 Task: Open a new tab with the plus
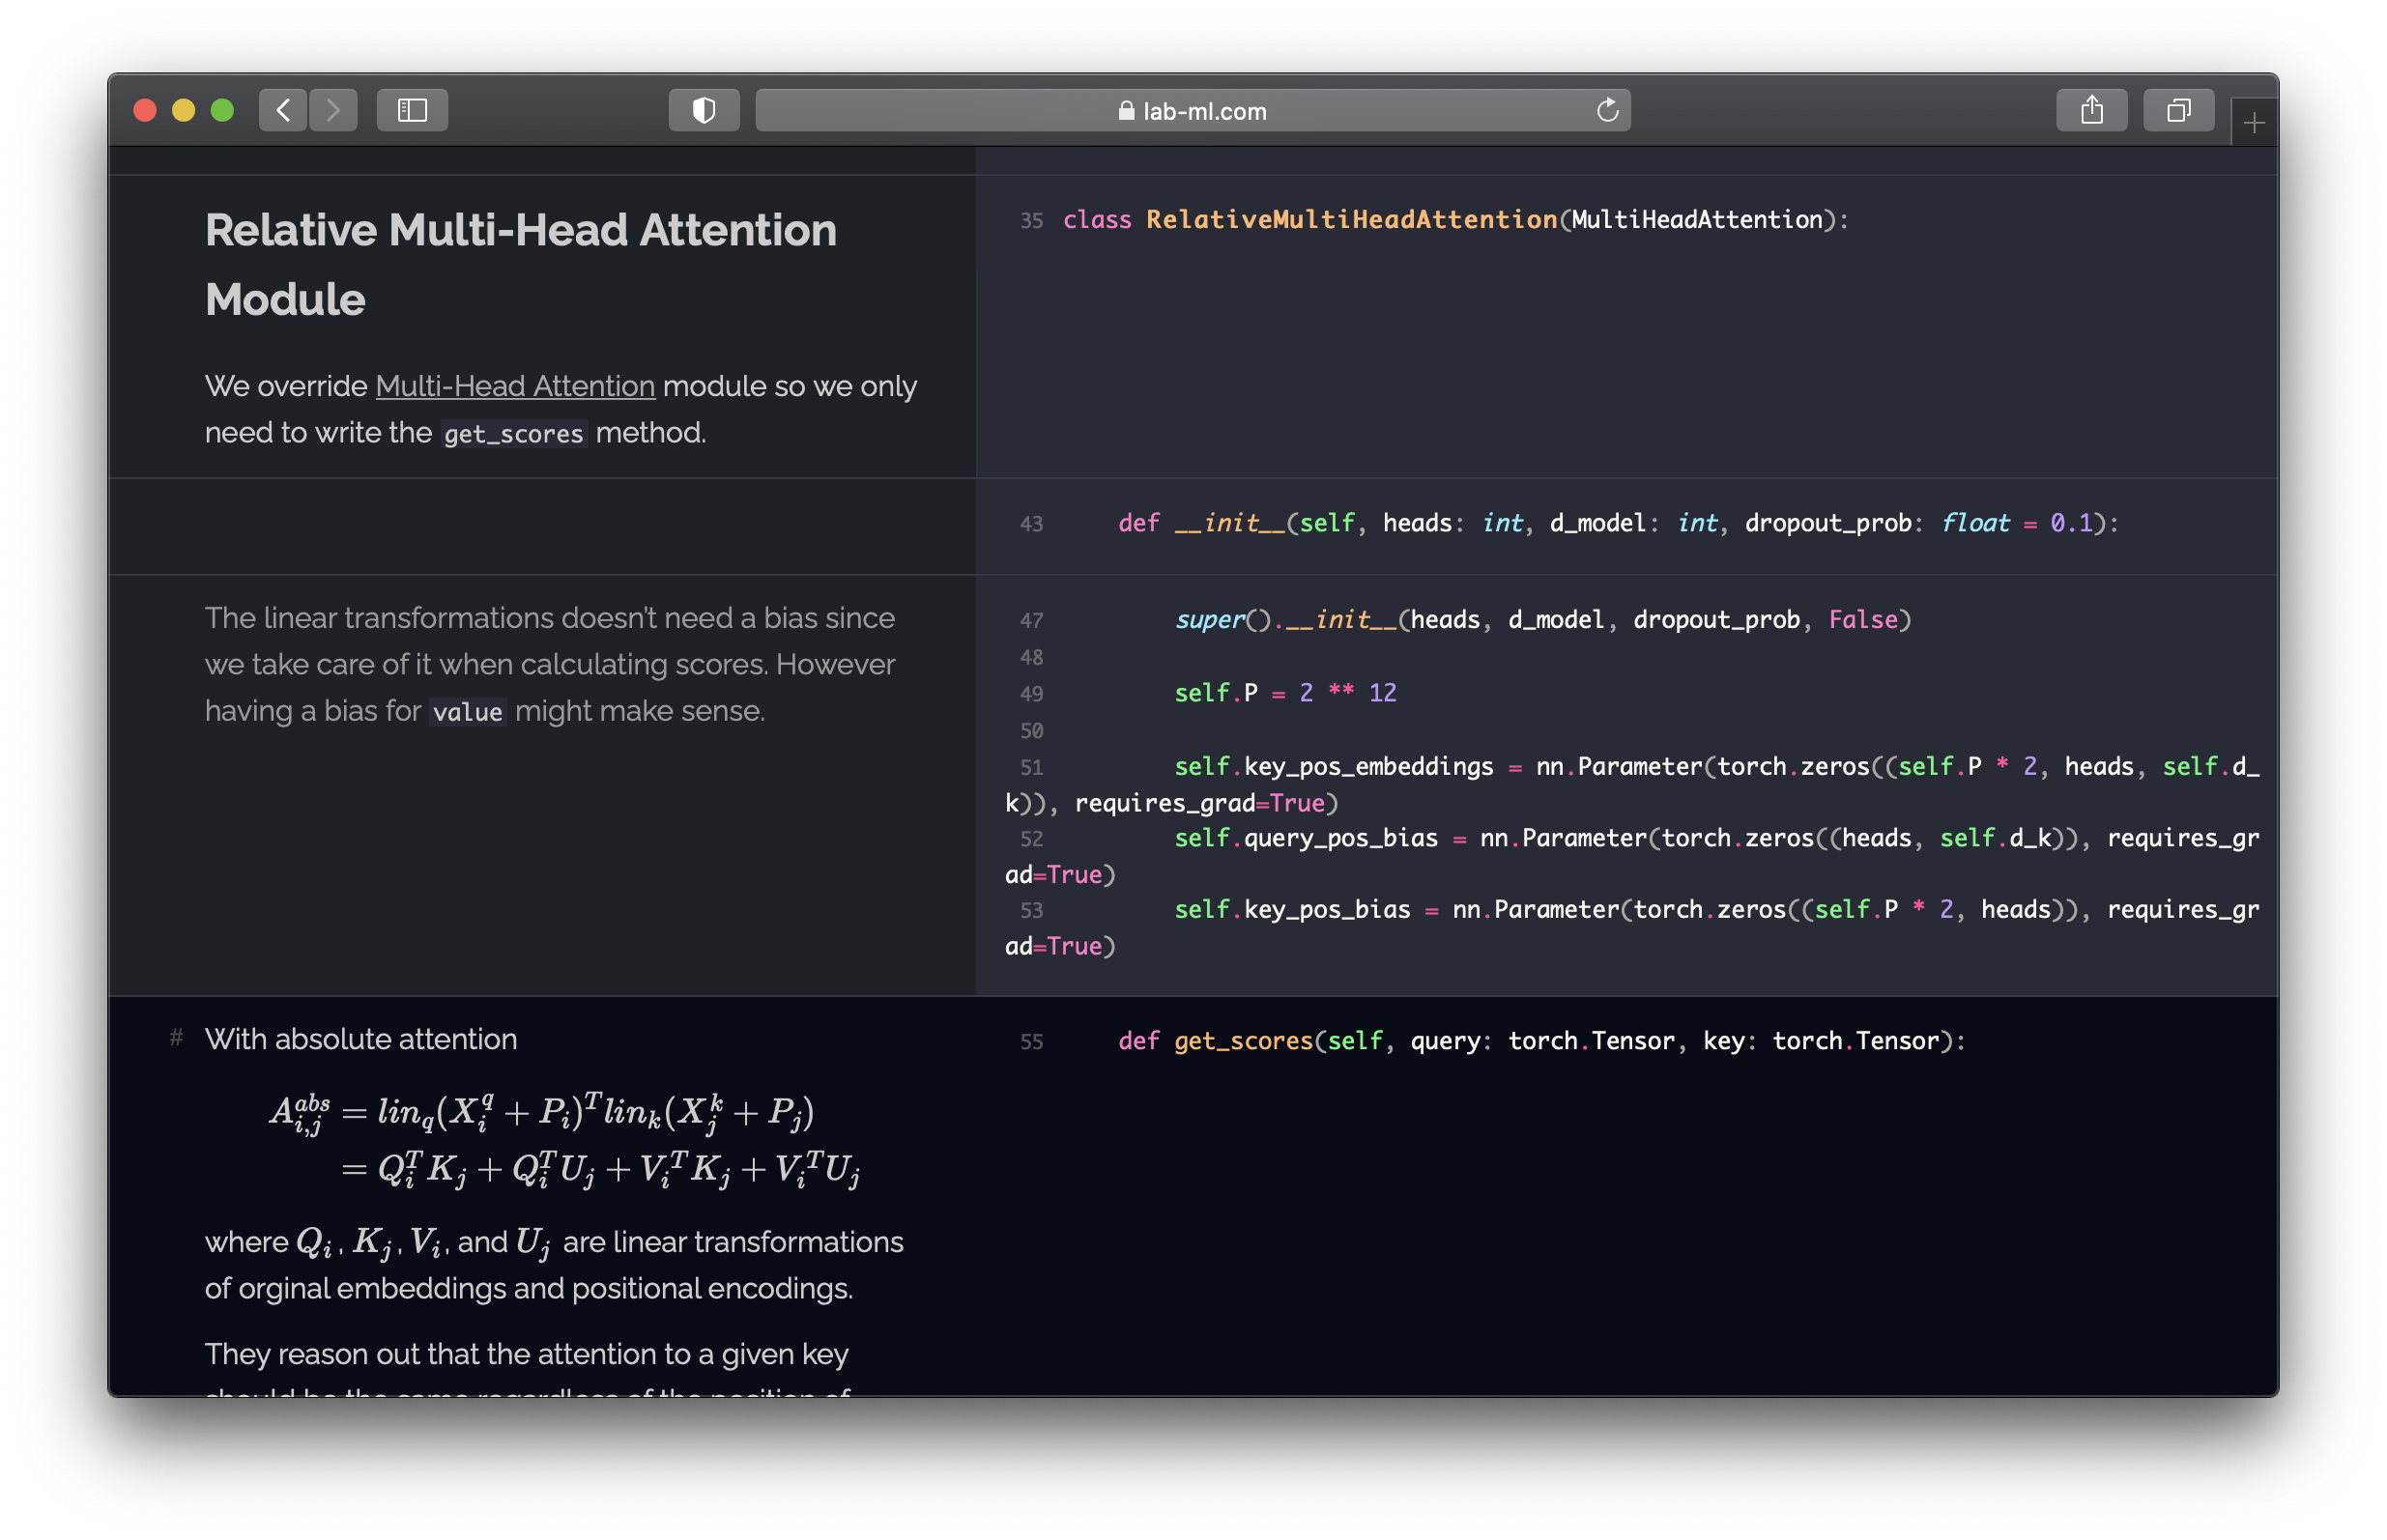[x=2254, y=122]
